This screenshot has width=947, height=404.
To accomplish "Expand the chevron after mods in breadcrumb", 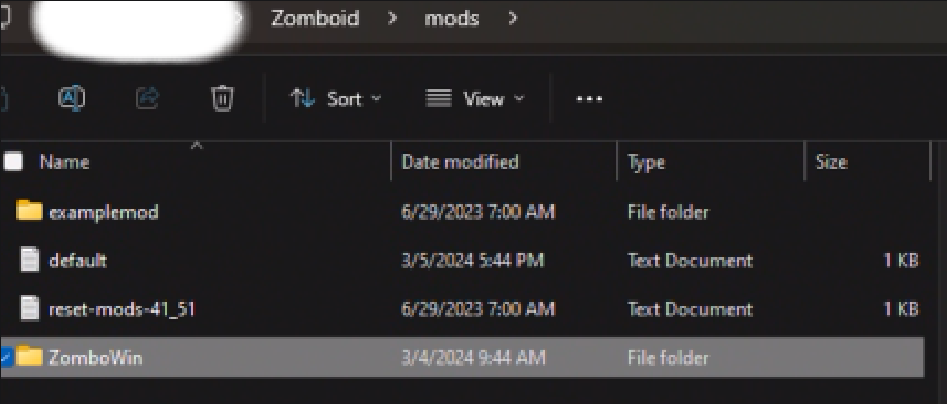I will (513, 19).
